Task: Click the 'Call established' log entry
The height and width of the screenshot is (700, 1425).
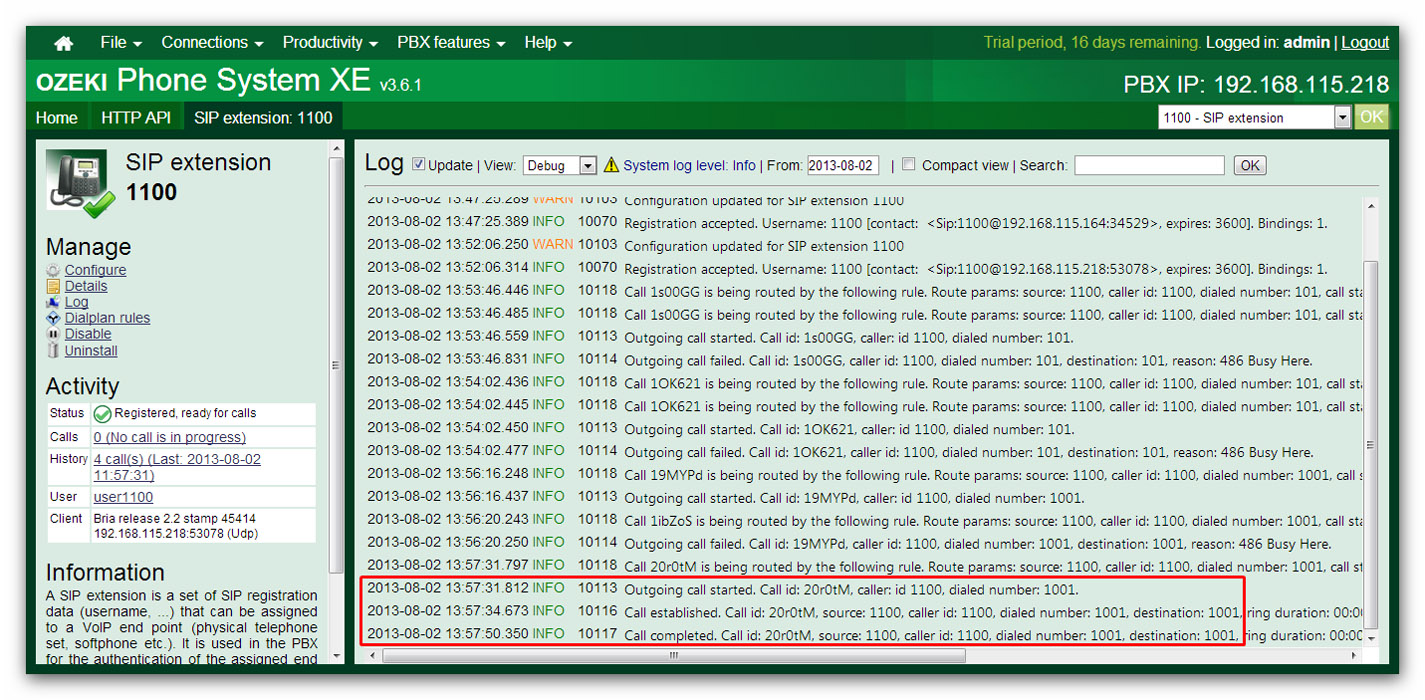Action: 864,612
